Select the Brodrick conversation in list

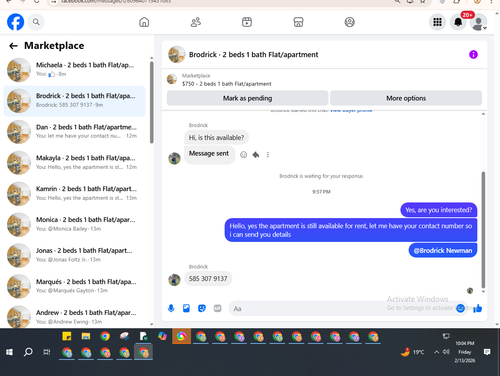tap(74, 101)
